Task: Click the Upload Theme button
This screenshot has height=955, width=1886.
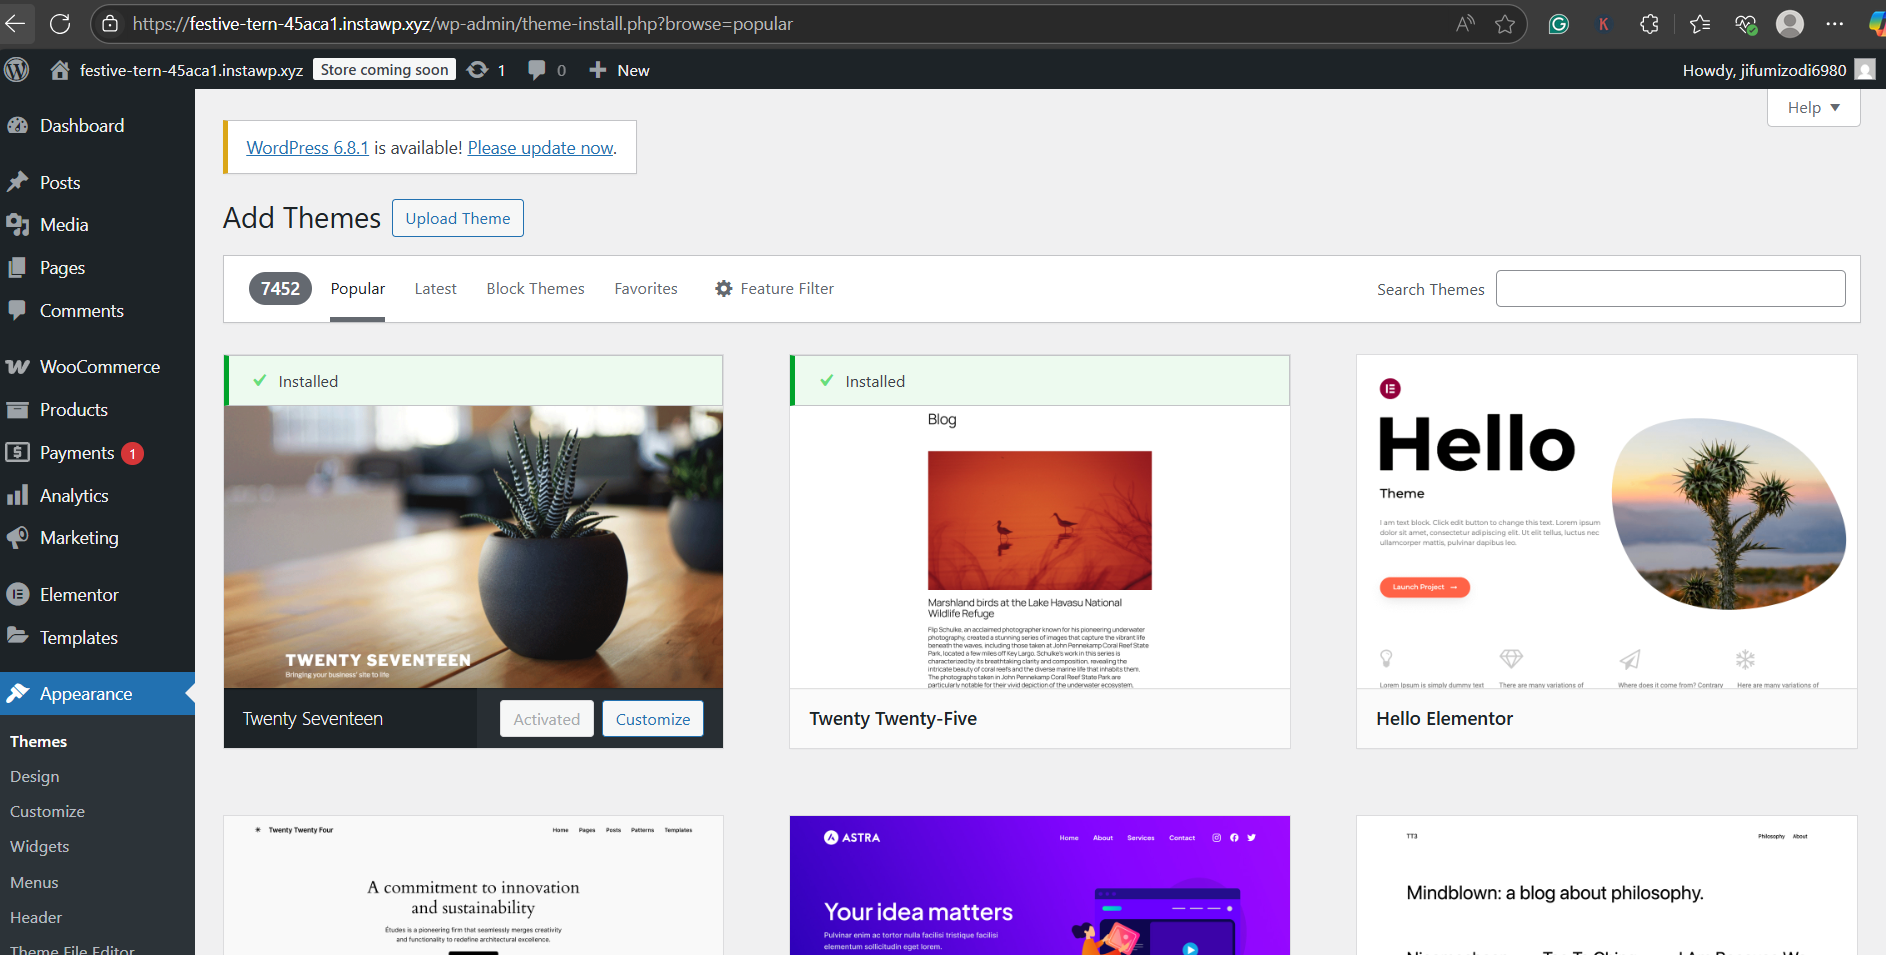Action: [x=458, y=218]
